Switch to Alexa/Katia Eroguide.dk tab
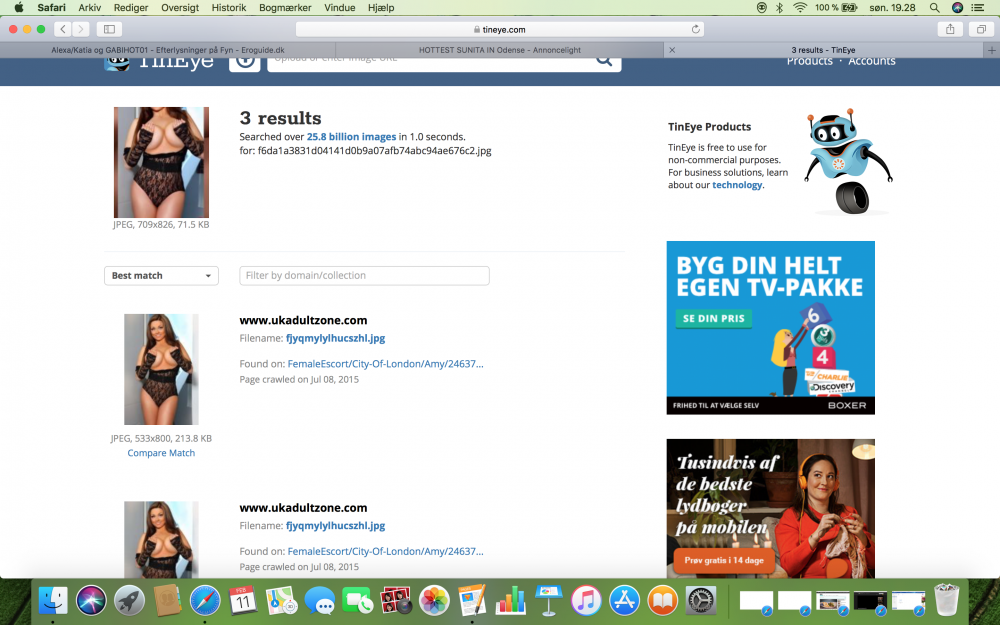 (x=168, y=50)
